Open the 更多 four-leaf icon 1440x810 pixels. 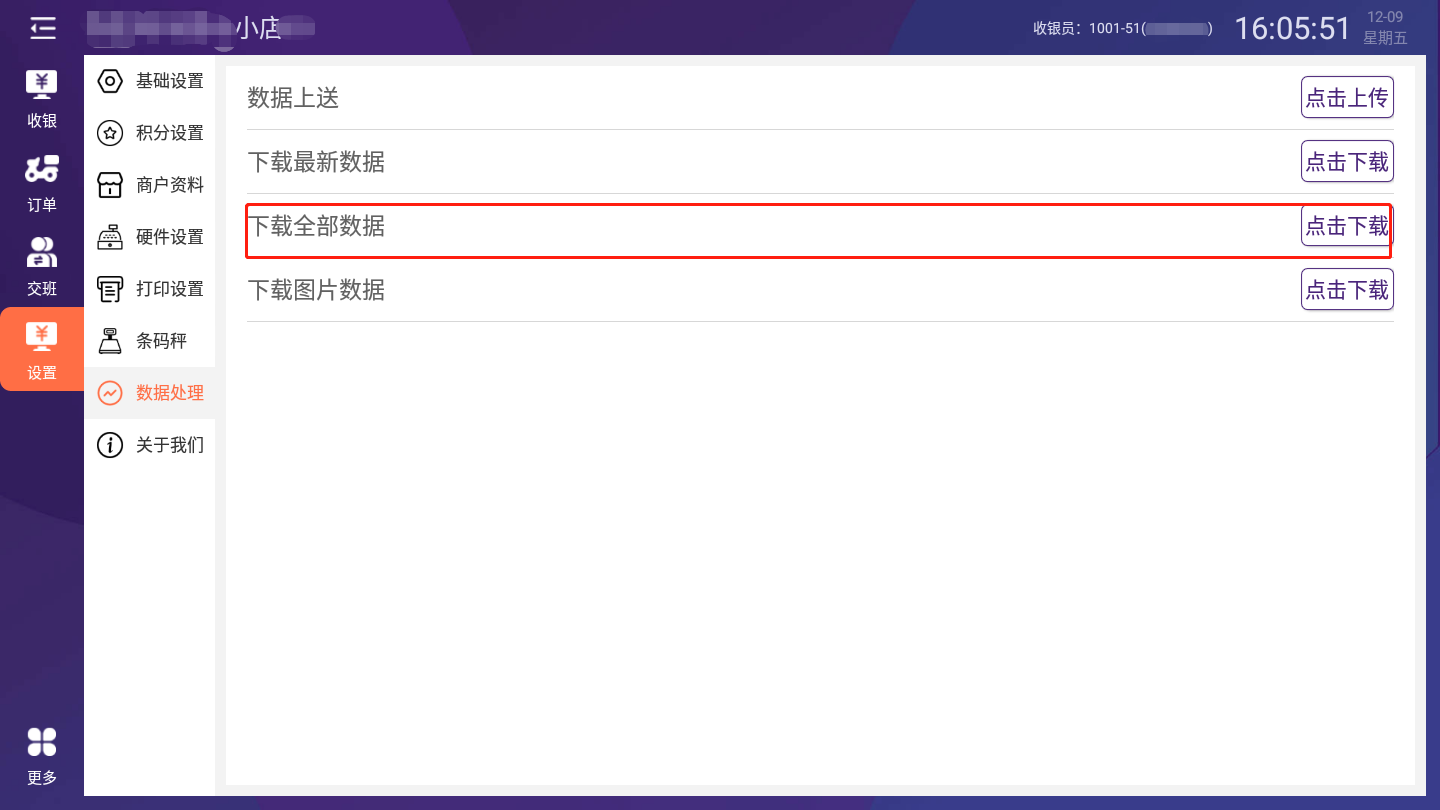click(42, 742)
